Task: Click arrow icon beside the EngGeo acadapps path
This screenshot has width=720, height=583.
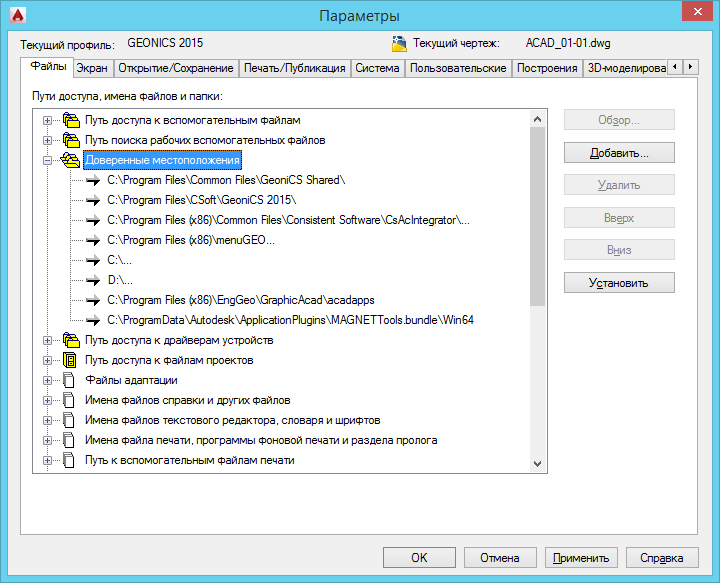Action: coord(93,300)
